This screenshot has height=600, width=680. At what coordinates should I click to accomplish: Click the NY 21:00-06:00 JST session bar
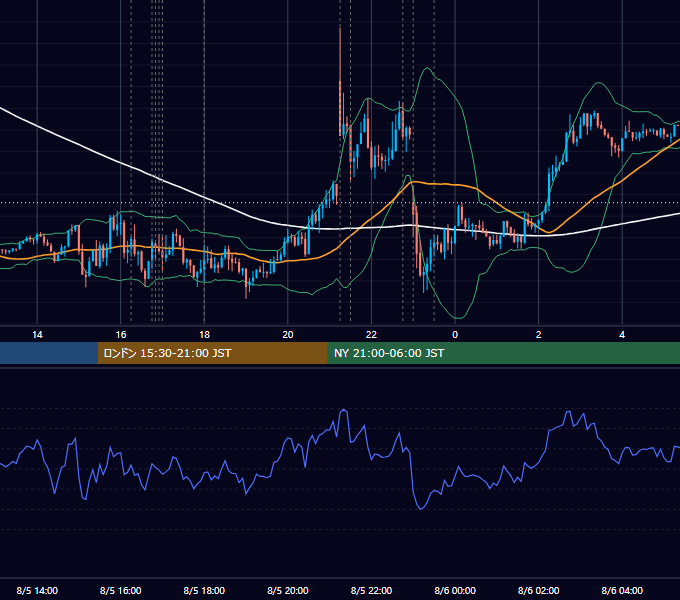click(503, 353)
